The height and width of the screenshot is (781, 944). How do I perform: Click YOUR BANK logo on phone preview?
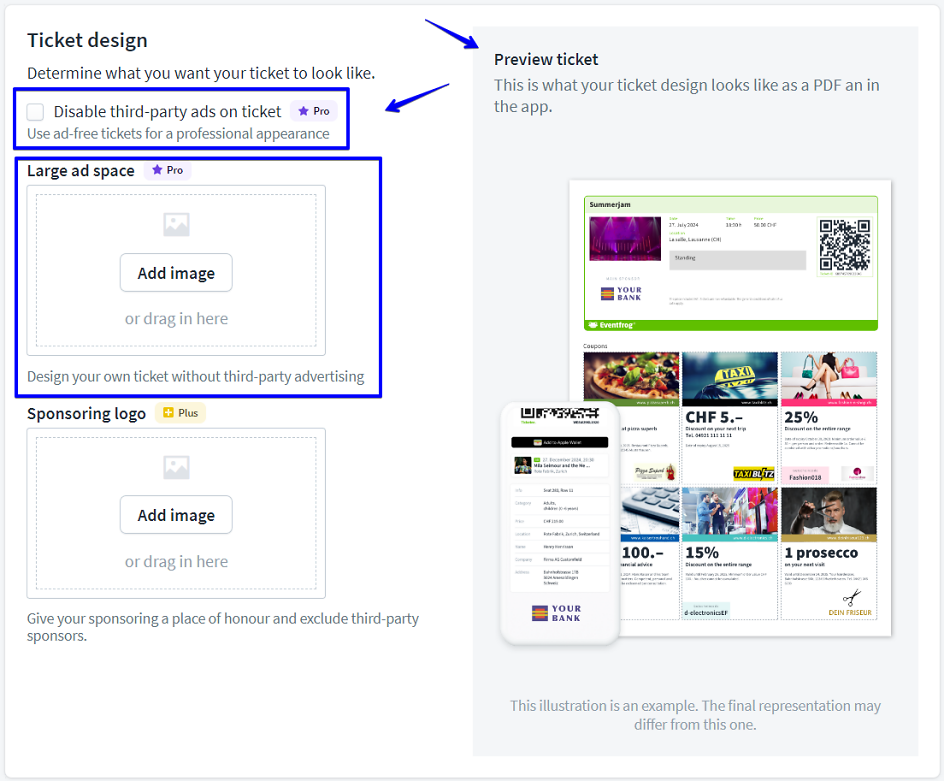click(557, 613)
